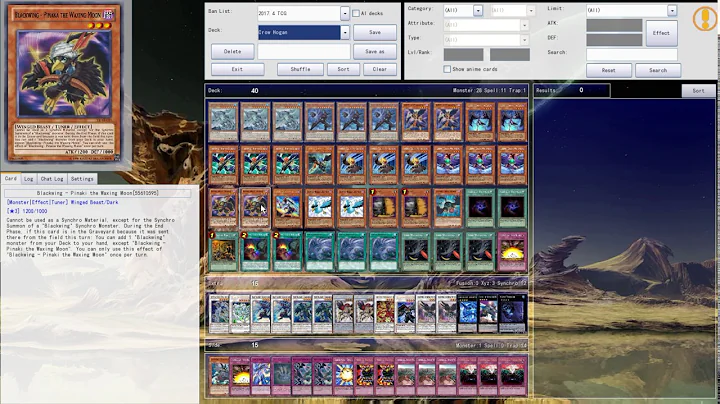Switch to the Log tab
Screen dimensions: 720x404
[x=28, y=179]
